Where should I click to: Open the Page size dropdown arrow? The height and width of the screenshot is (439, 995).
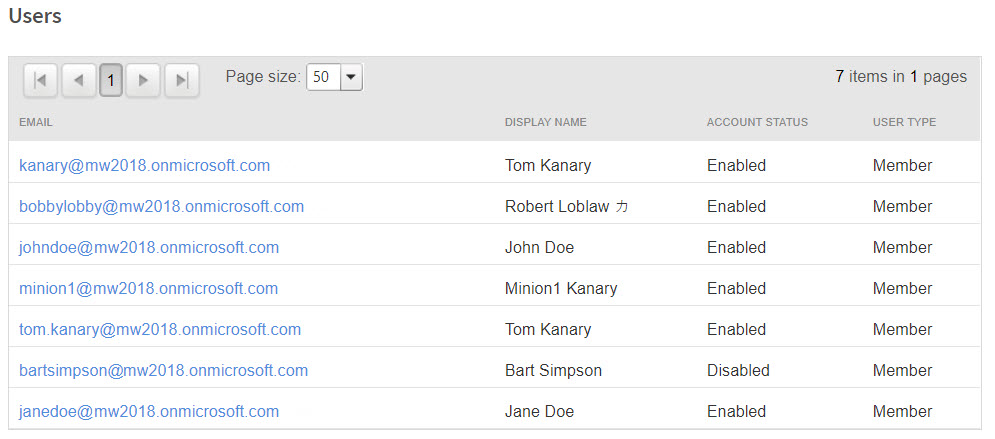[x=351, y=77]
